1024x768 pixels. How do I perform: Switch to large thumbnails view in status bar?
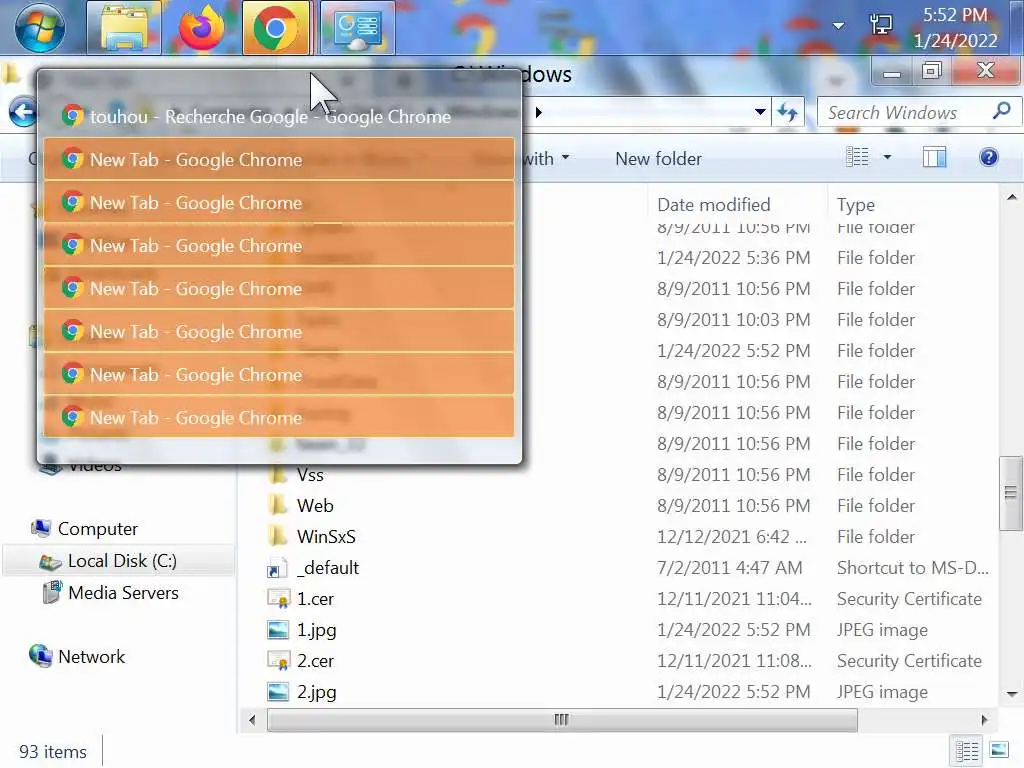(x=999, y=750)
